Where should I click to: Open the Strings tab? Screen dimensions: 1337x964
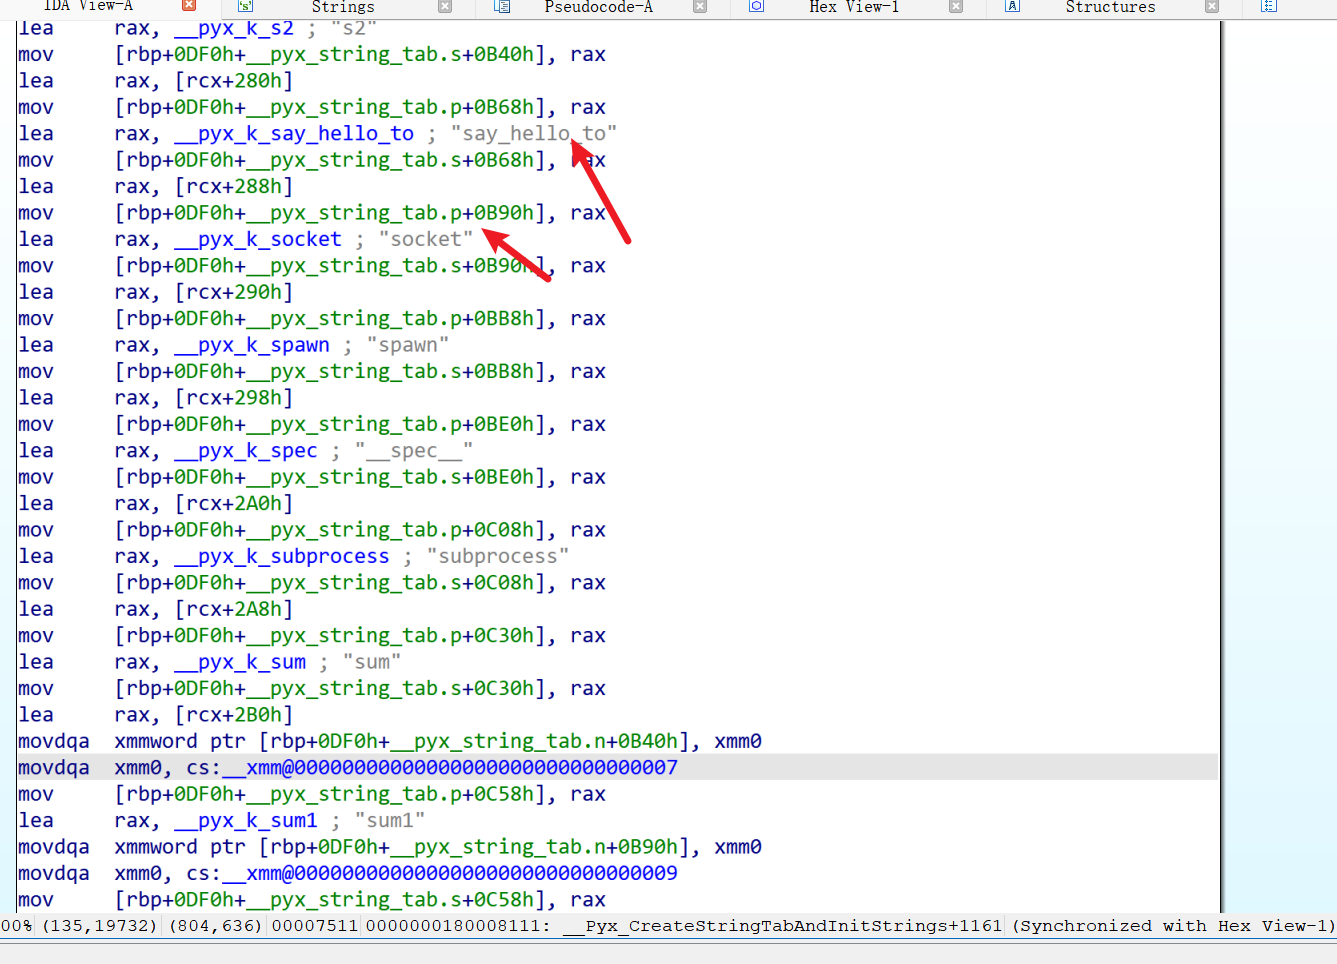click(x=343, y=6)
